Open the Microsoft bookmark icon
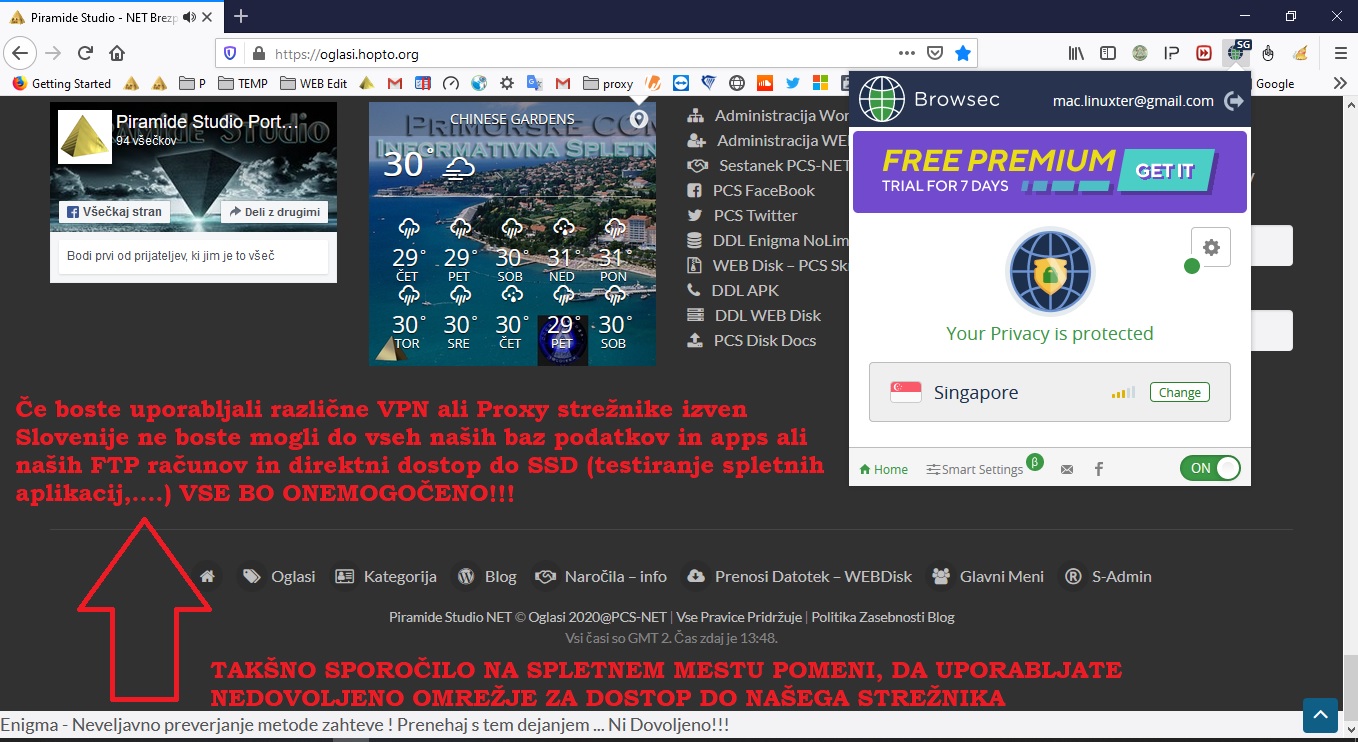 [820, 83]
